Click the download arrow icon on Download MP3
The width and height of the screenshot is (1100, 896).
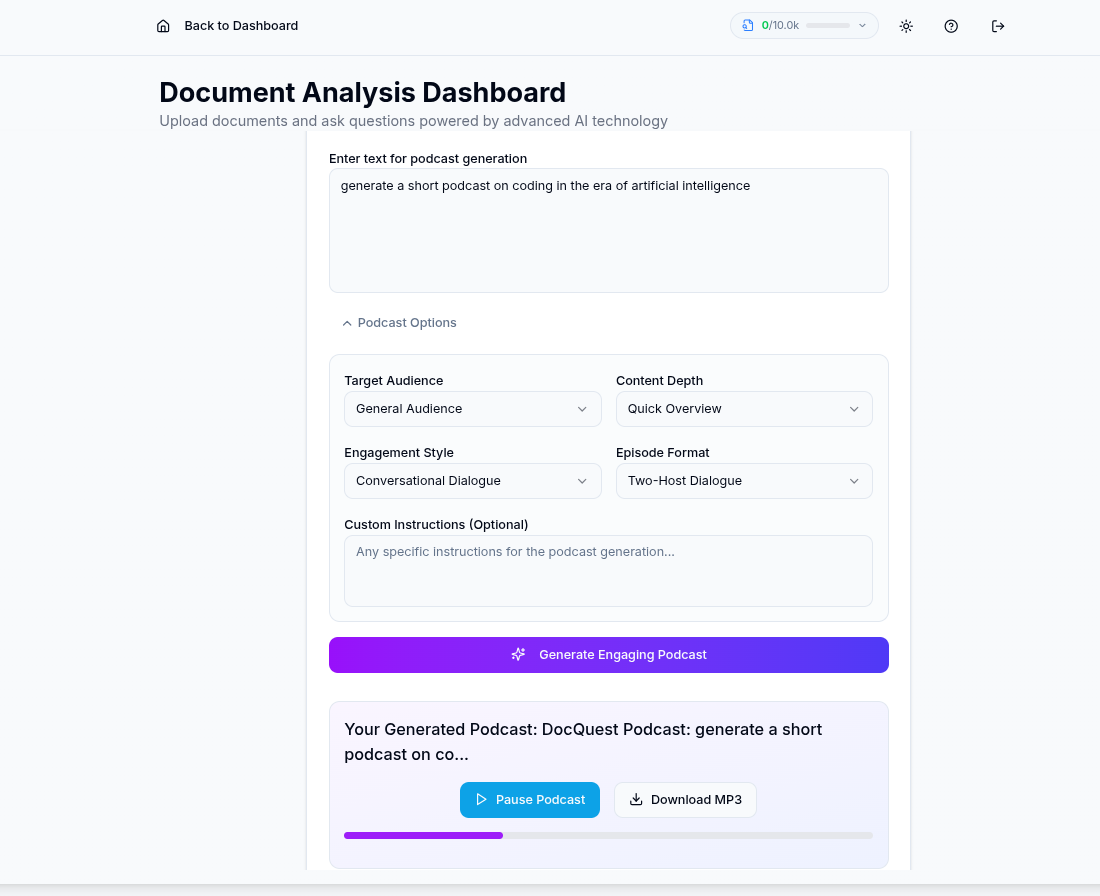point(636,799)
